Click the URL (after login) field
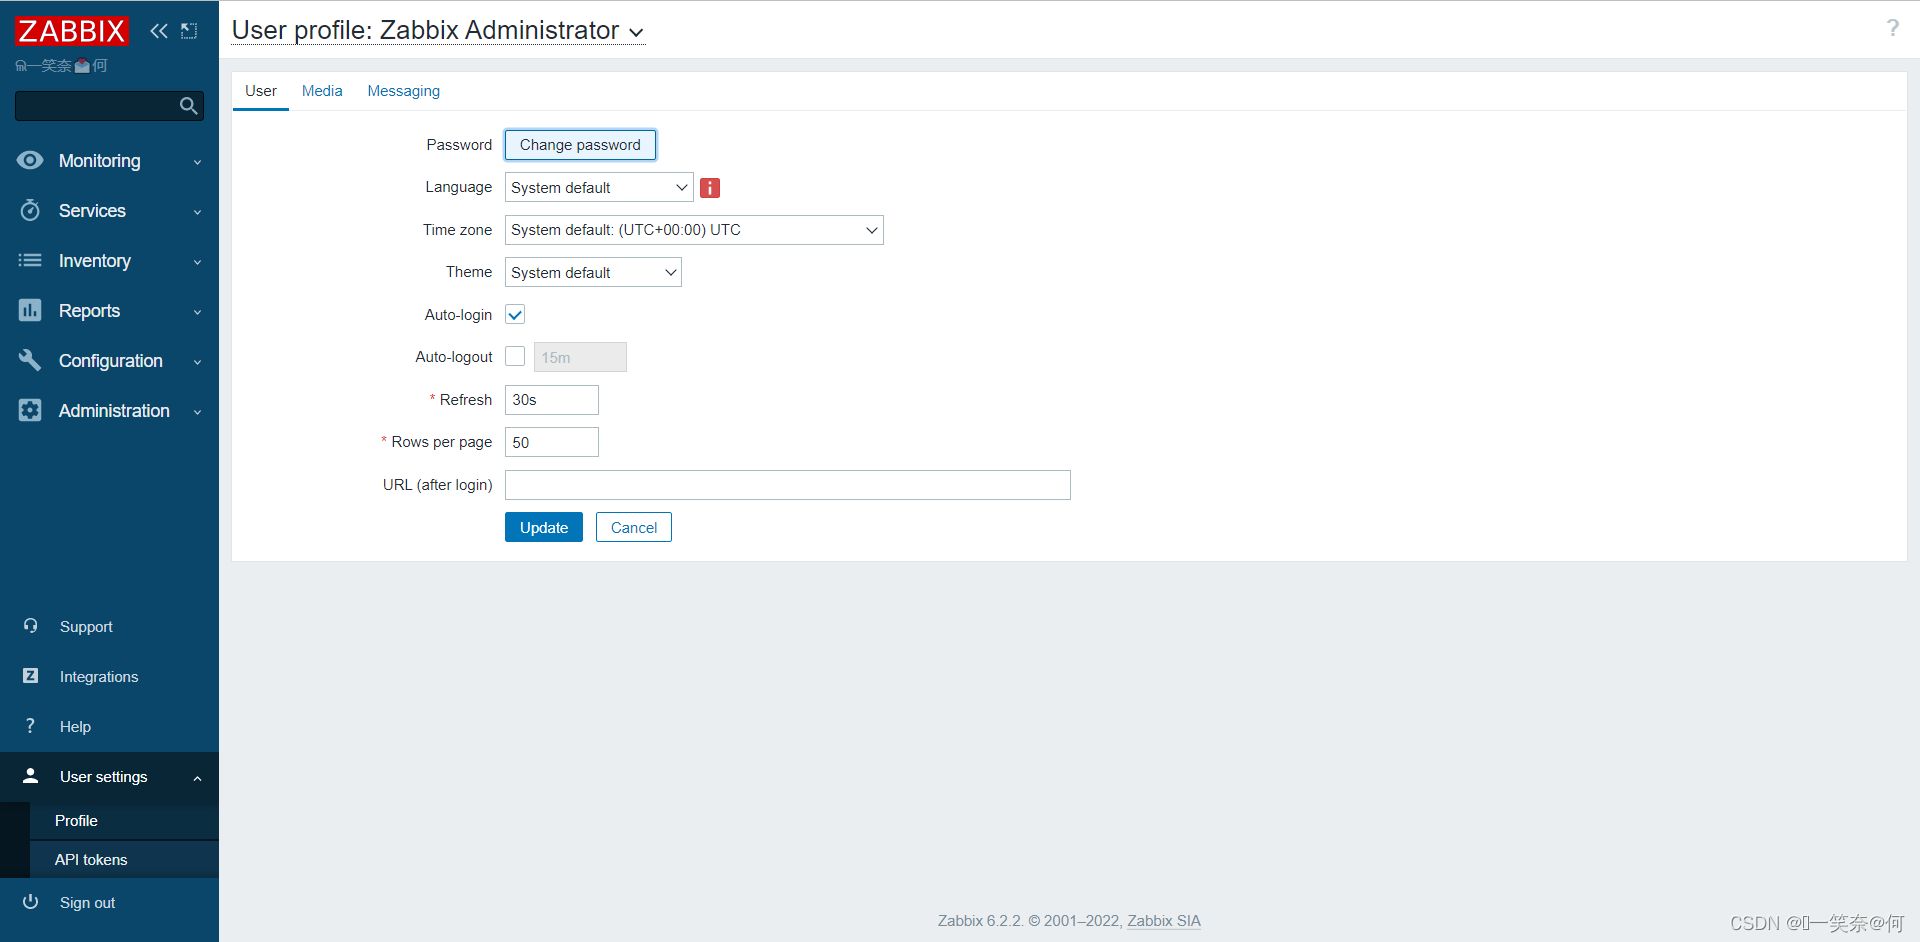Image resolution: width=1920 pixels, height=942 pixels. click(x=788, y=485)
